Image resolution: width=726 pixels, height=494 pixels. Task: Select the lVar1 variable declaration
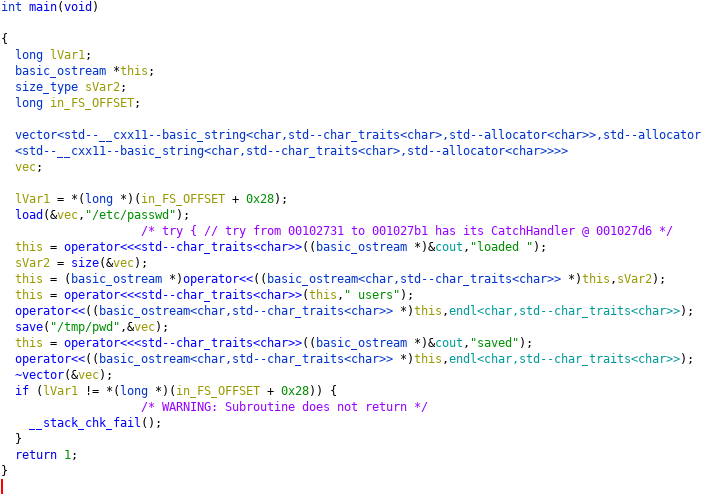click(68, 55)
